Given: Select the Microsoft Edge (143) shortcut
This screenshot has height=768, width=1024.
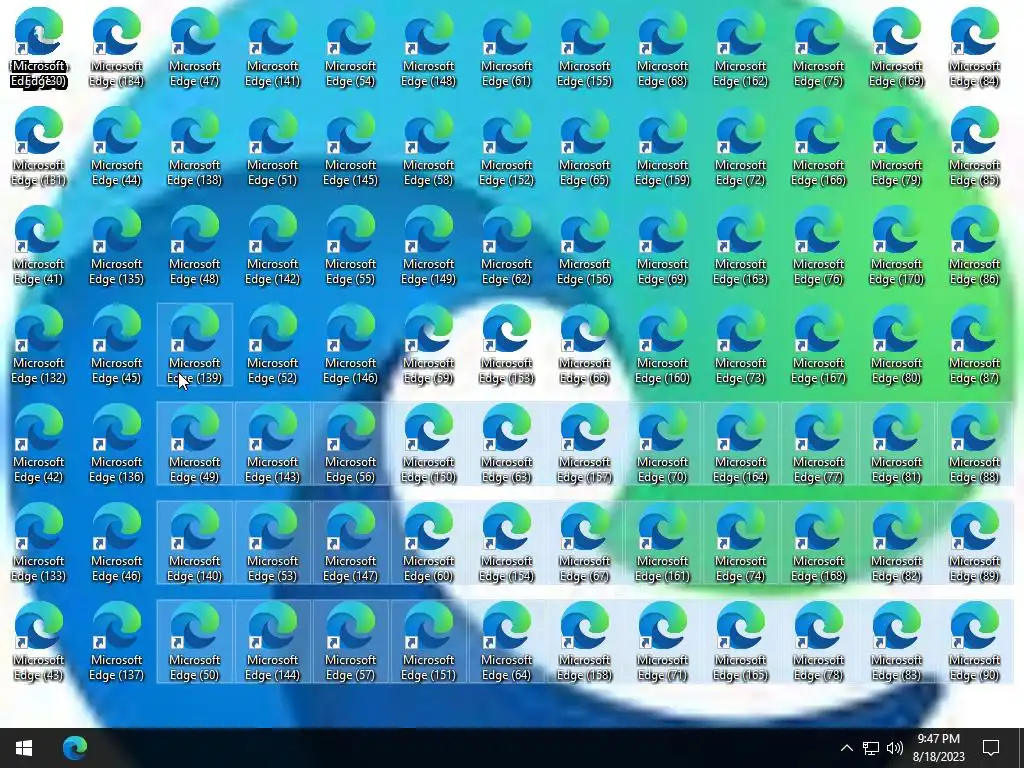Looking at the screenshot, I should click(272, 443).
